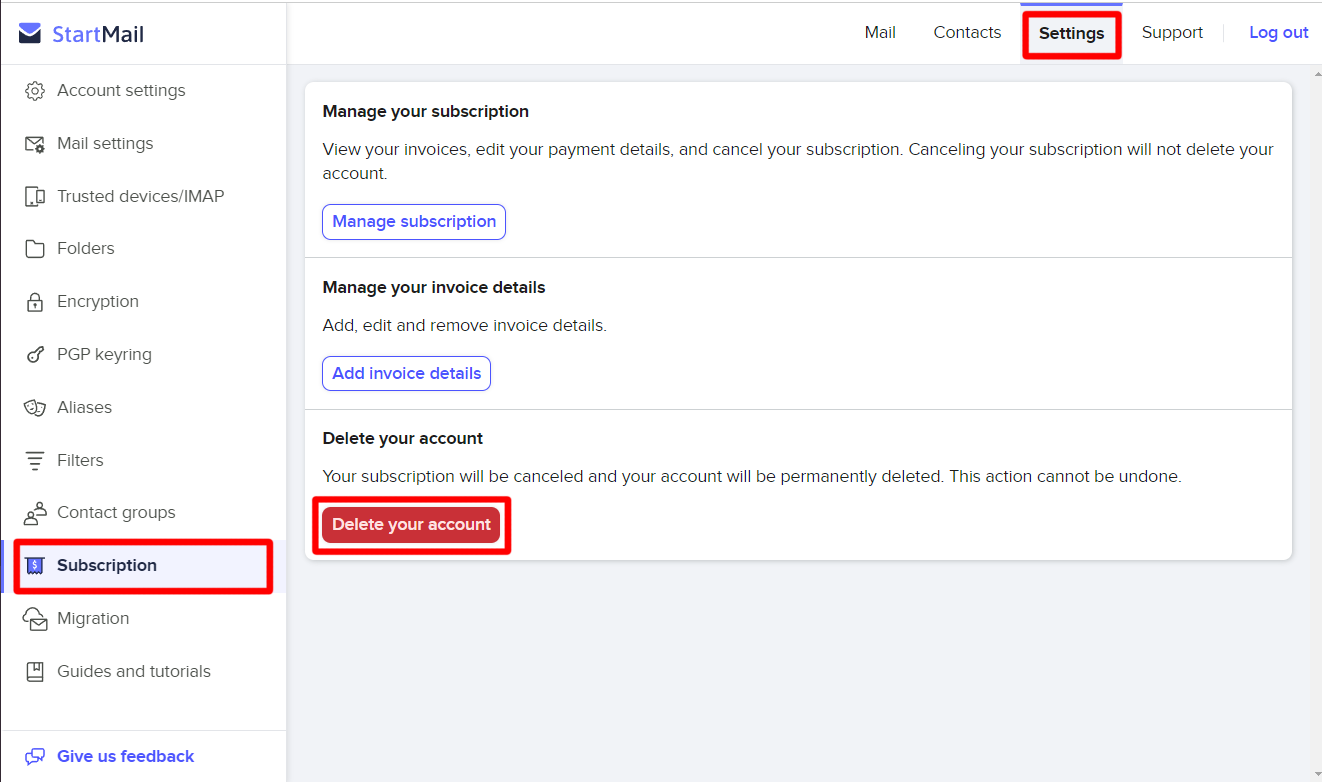1322x782 pixels.
Task: Select the Mail settings icon
Action: coord(34,143)
